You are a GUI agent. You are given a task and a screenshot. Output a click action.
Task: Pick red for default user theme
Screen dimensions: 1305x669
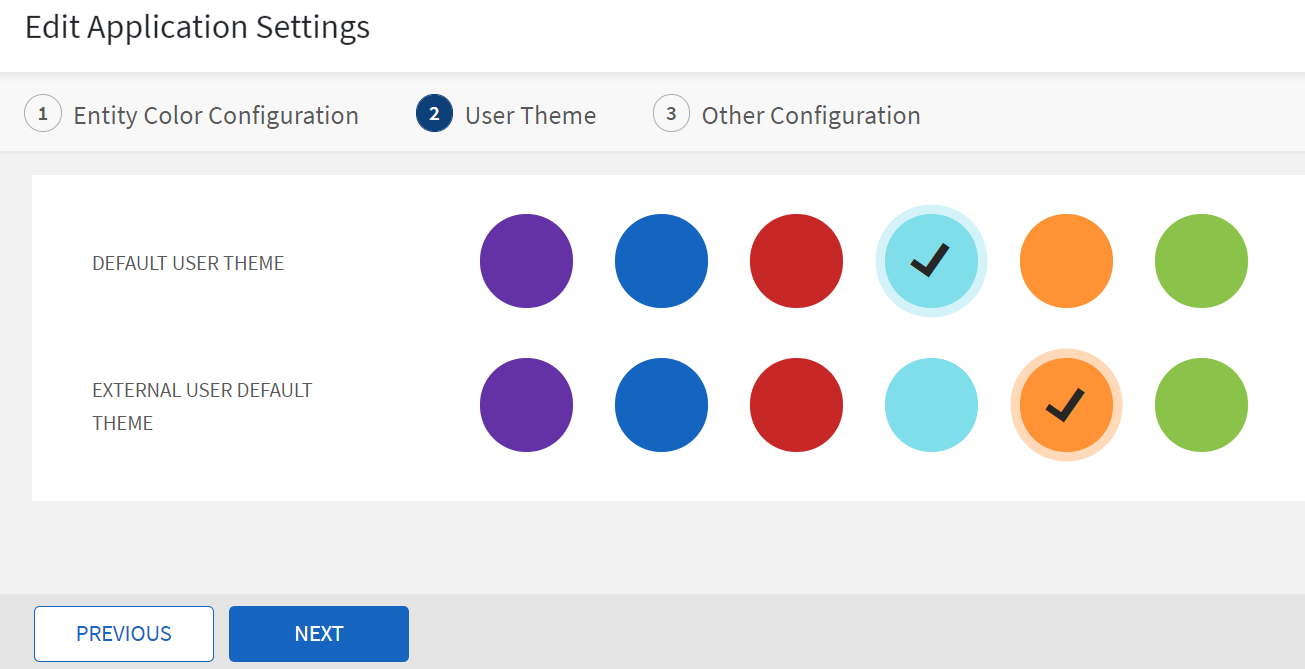coord(796,261)
